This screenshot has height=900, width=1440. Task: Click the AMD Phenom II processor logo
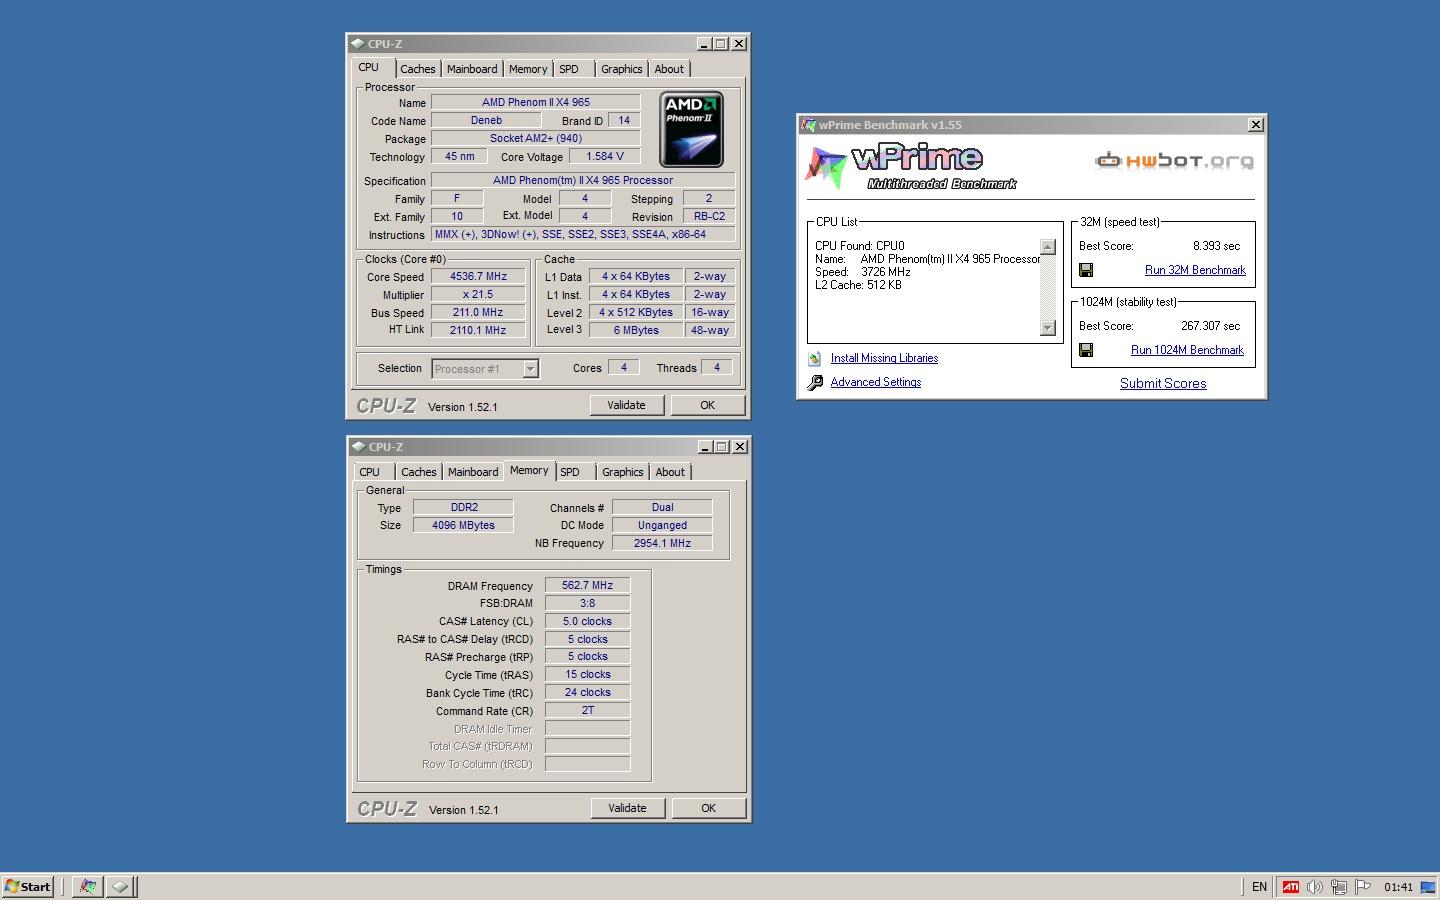click(691, 130)
